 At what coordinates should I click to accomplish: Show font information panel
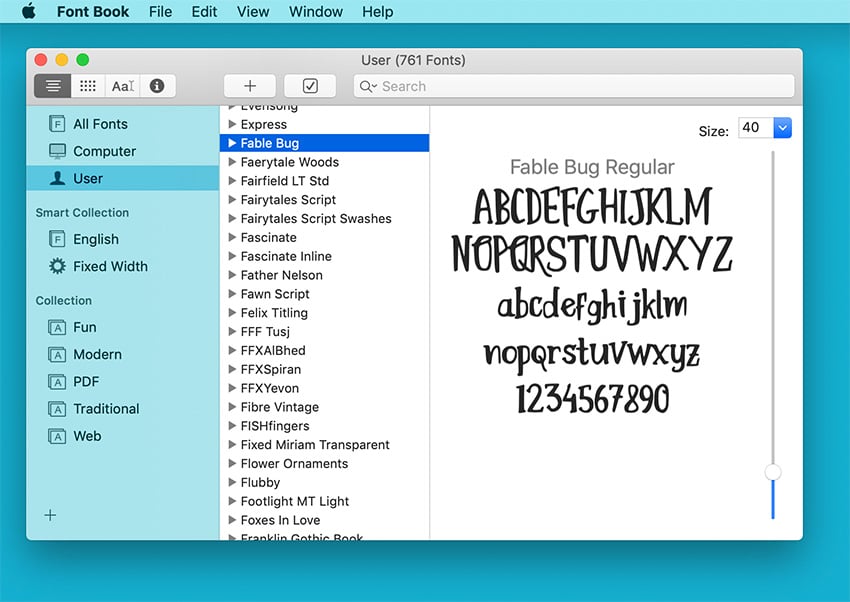click(x=157, y=86)
